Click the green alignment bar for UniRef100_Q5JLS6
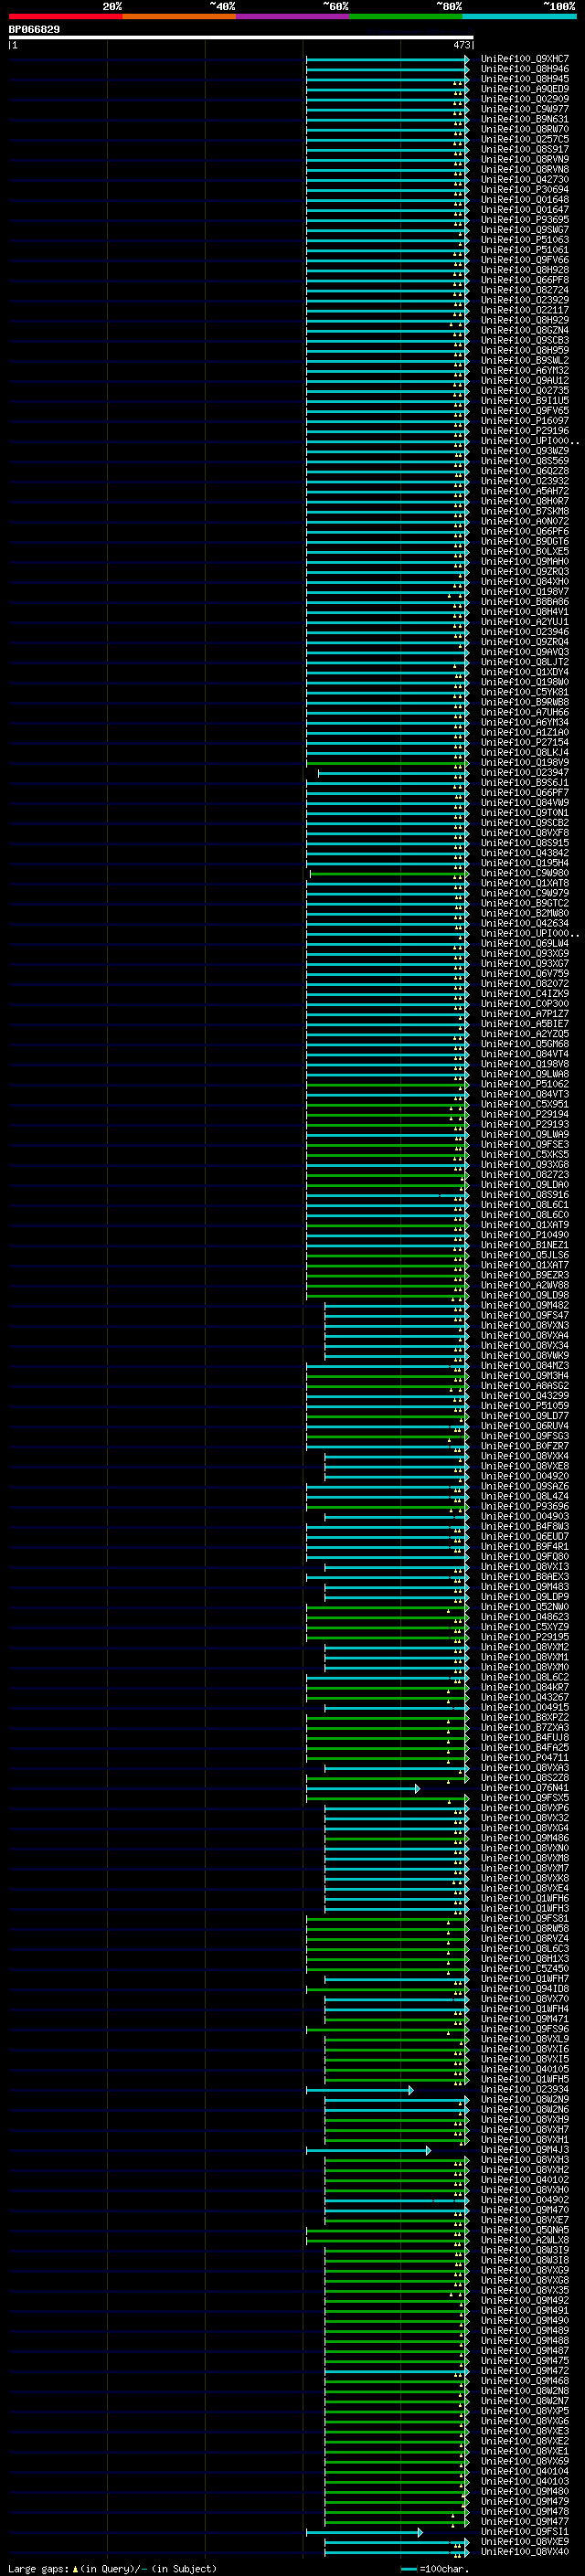This screenshot has height=2576, width=585. click(388, 1255)
